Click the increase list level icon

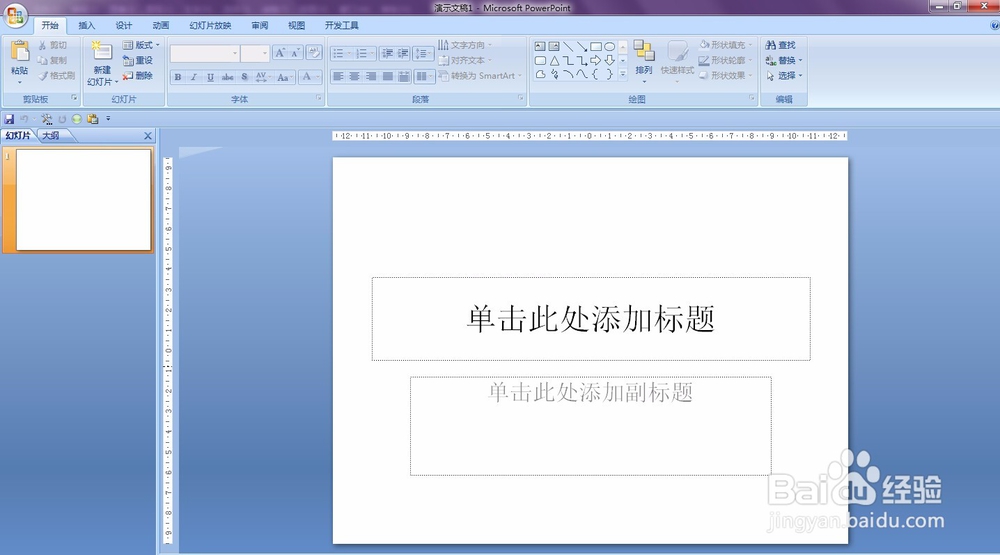pos(403,54)
